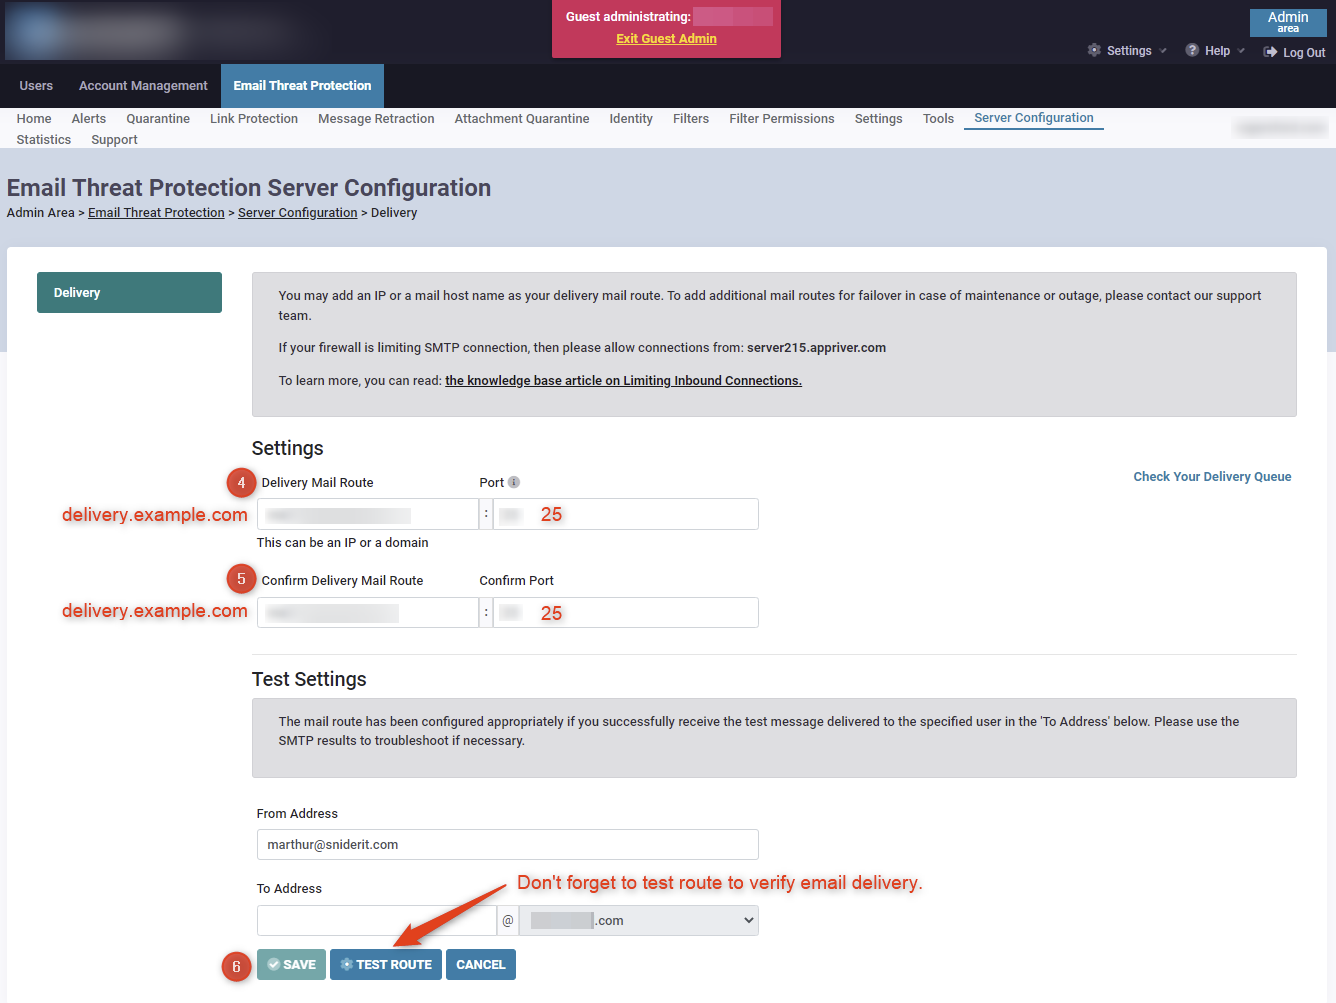
Task: Click the From Address input field
Action: coord(507,844)
